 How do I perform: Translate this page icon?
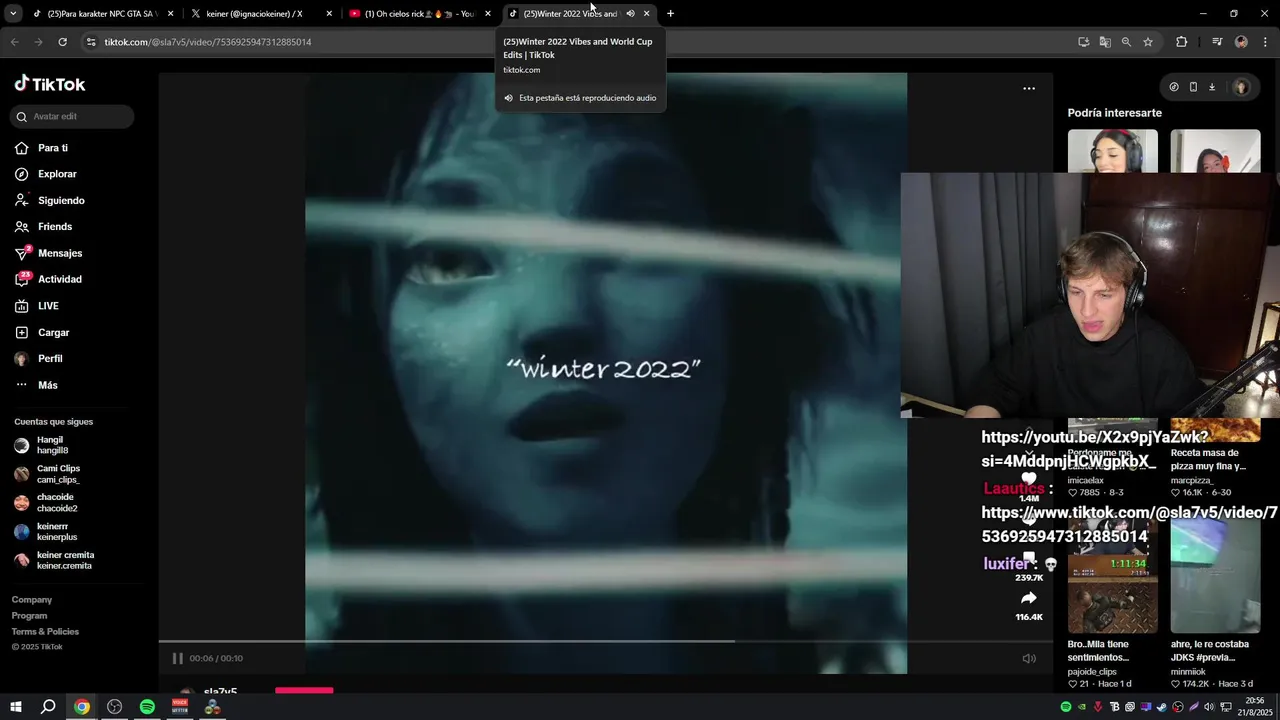(x=1105, y=42)
